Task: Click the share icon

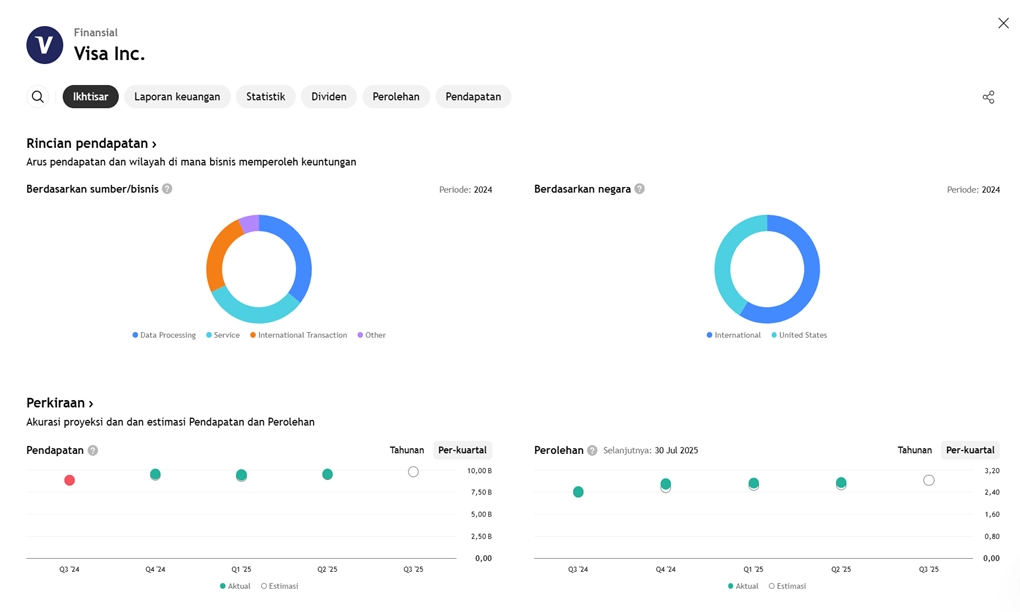Action: point(988,98)
